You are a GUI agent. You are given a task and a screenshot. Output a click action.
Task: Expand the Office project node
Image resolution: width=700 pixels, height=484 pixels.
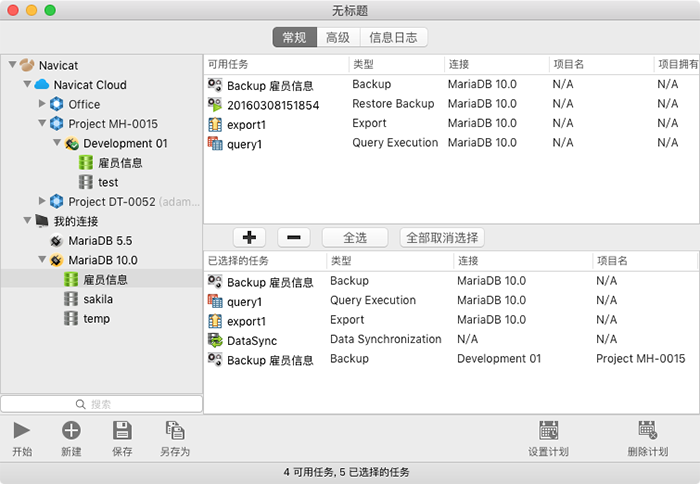coord(42,104)
